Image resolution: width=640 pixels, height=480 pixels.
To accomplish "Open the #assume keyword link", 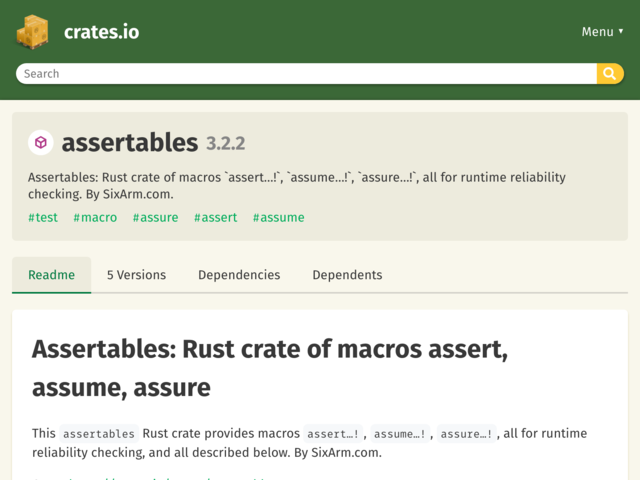I will (x=279, y=218).
